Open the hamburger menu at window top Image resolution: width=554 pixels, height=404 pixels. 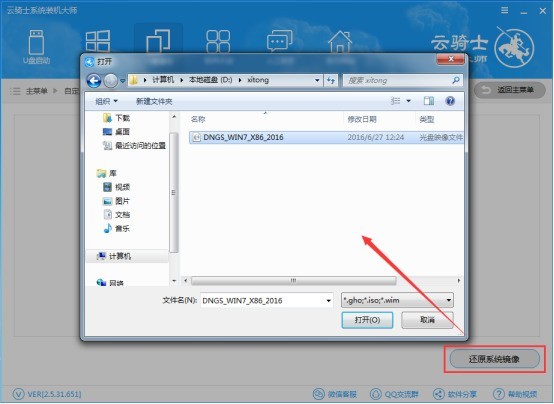click(505, 11)
